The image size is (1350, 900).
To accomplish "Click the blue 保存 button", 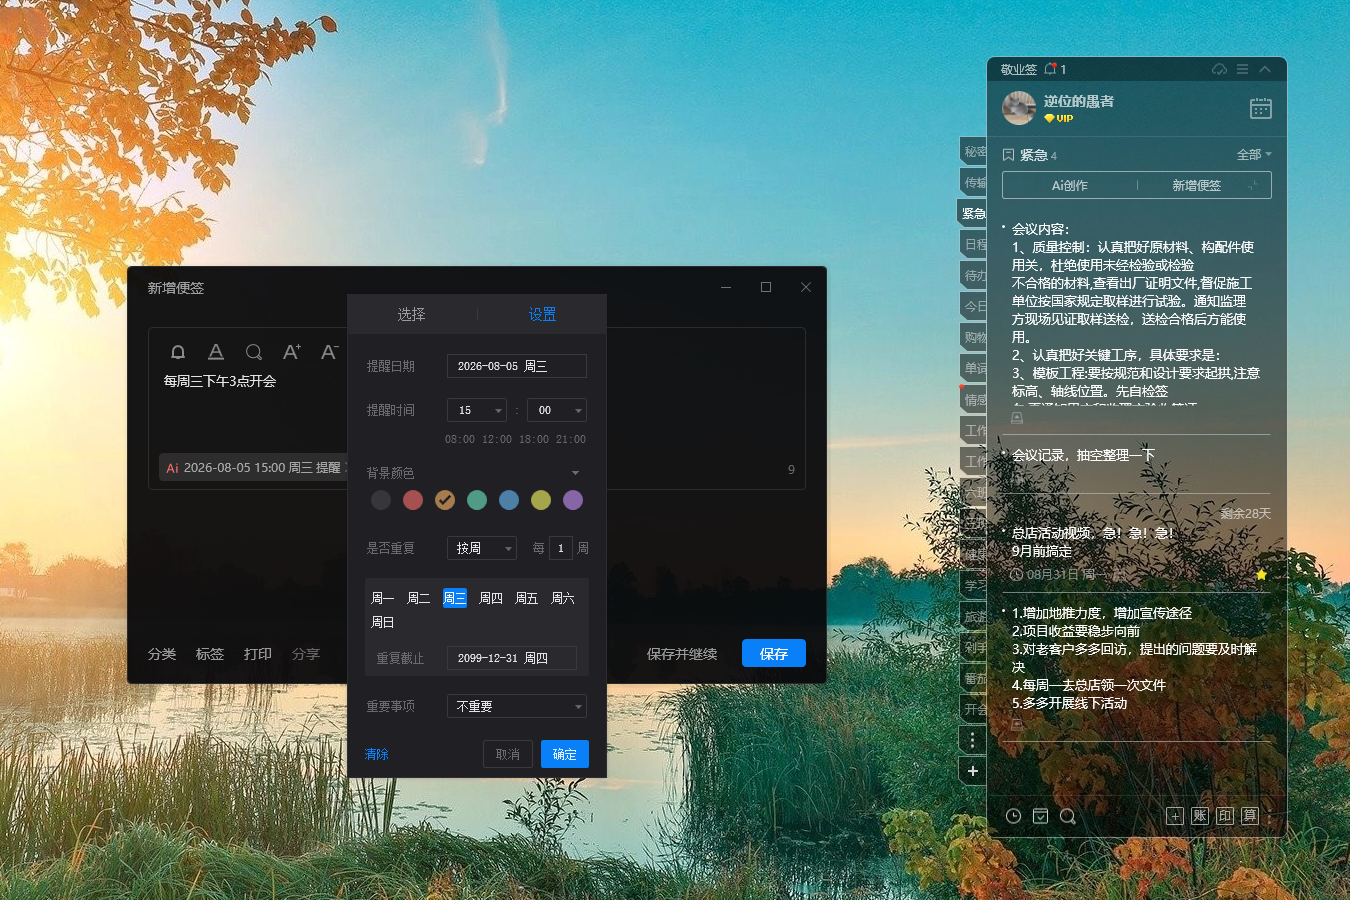I will point(774,653).
